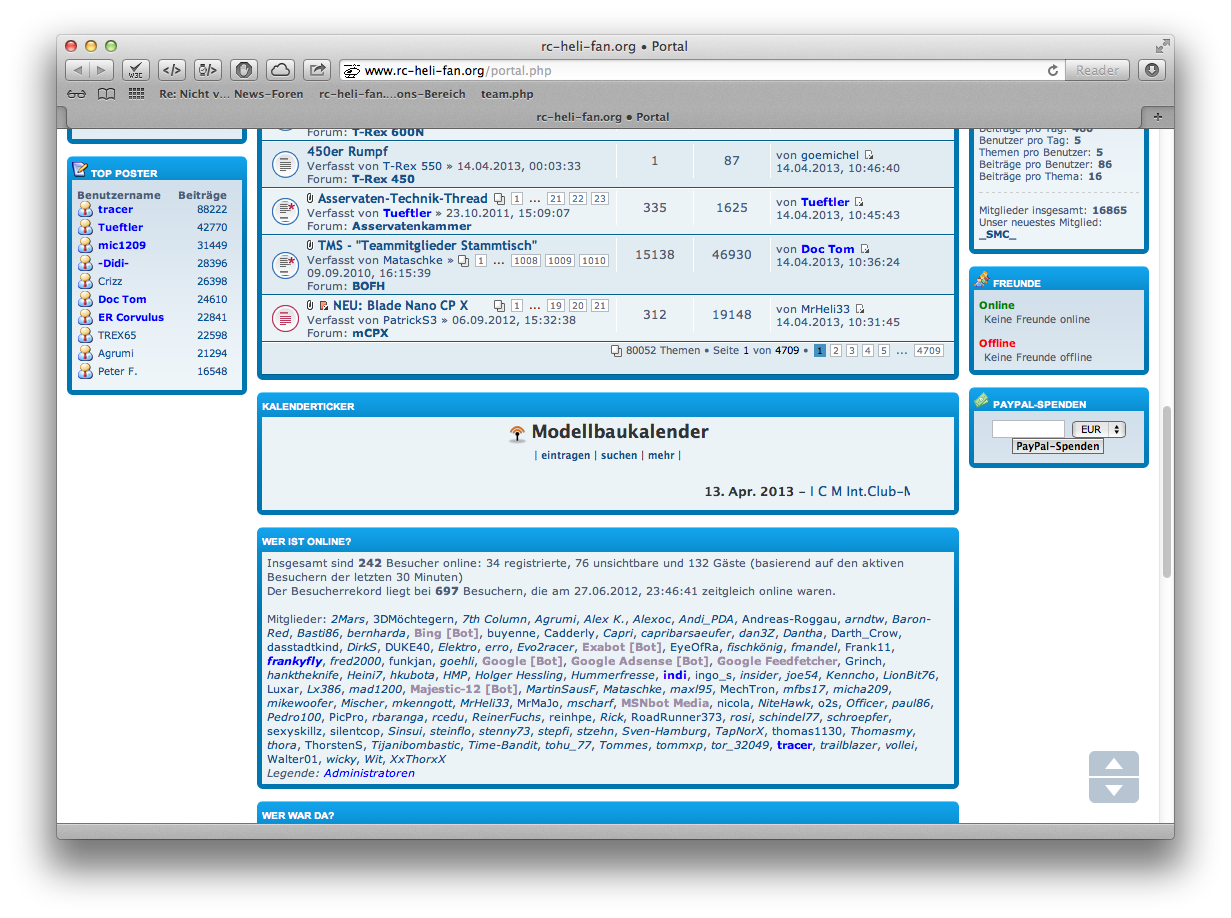This screenshot has width=1231, height=918.
Task: Click the icon in the FREUNDE panel header
Action: click(982, 278)
